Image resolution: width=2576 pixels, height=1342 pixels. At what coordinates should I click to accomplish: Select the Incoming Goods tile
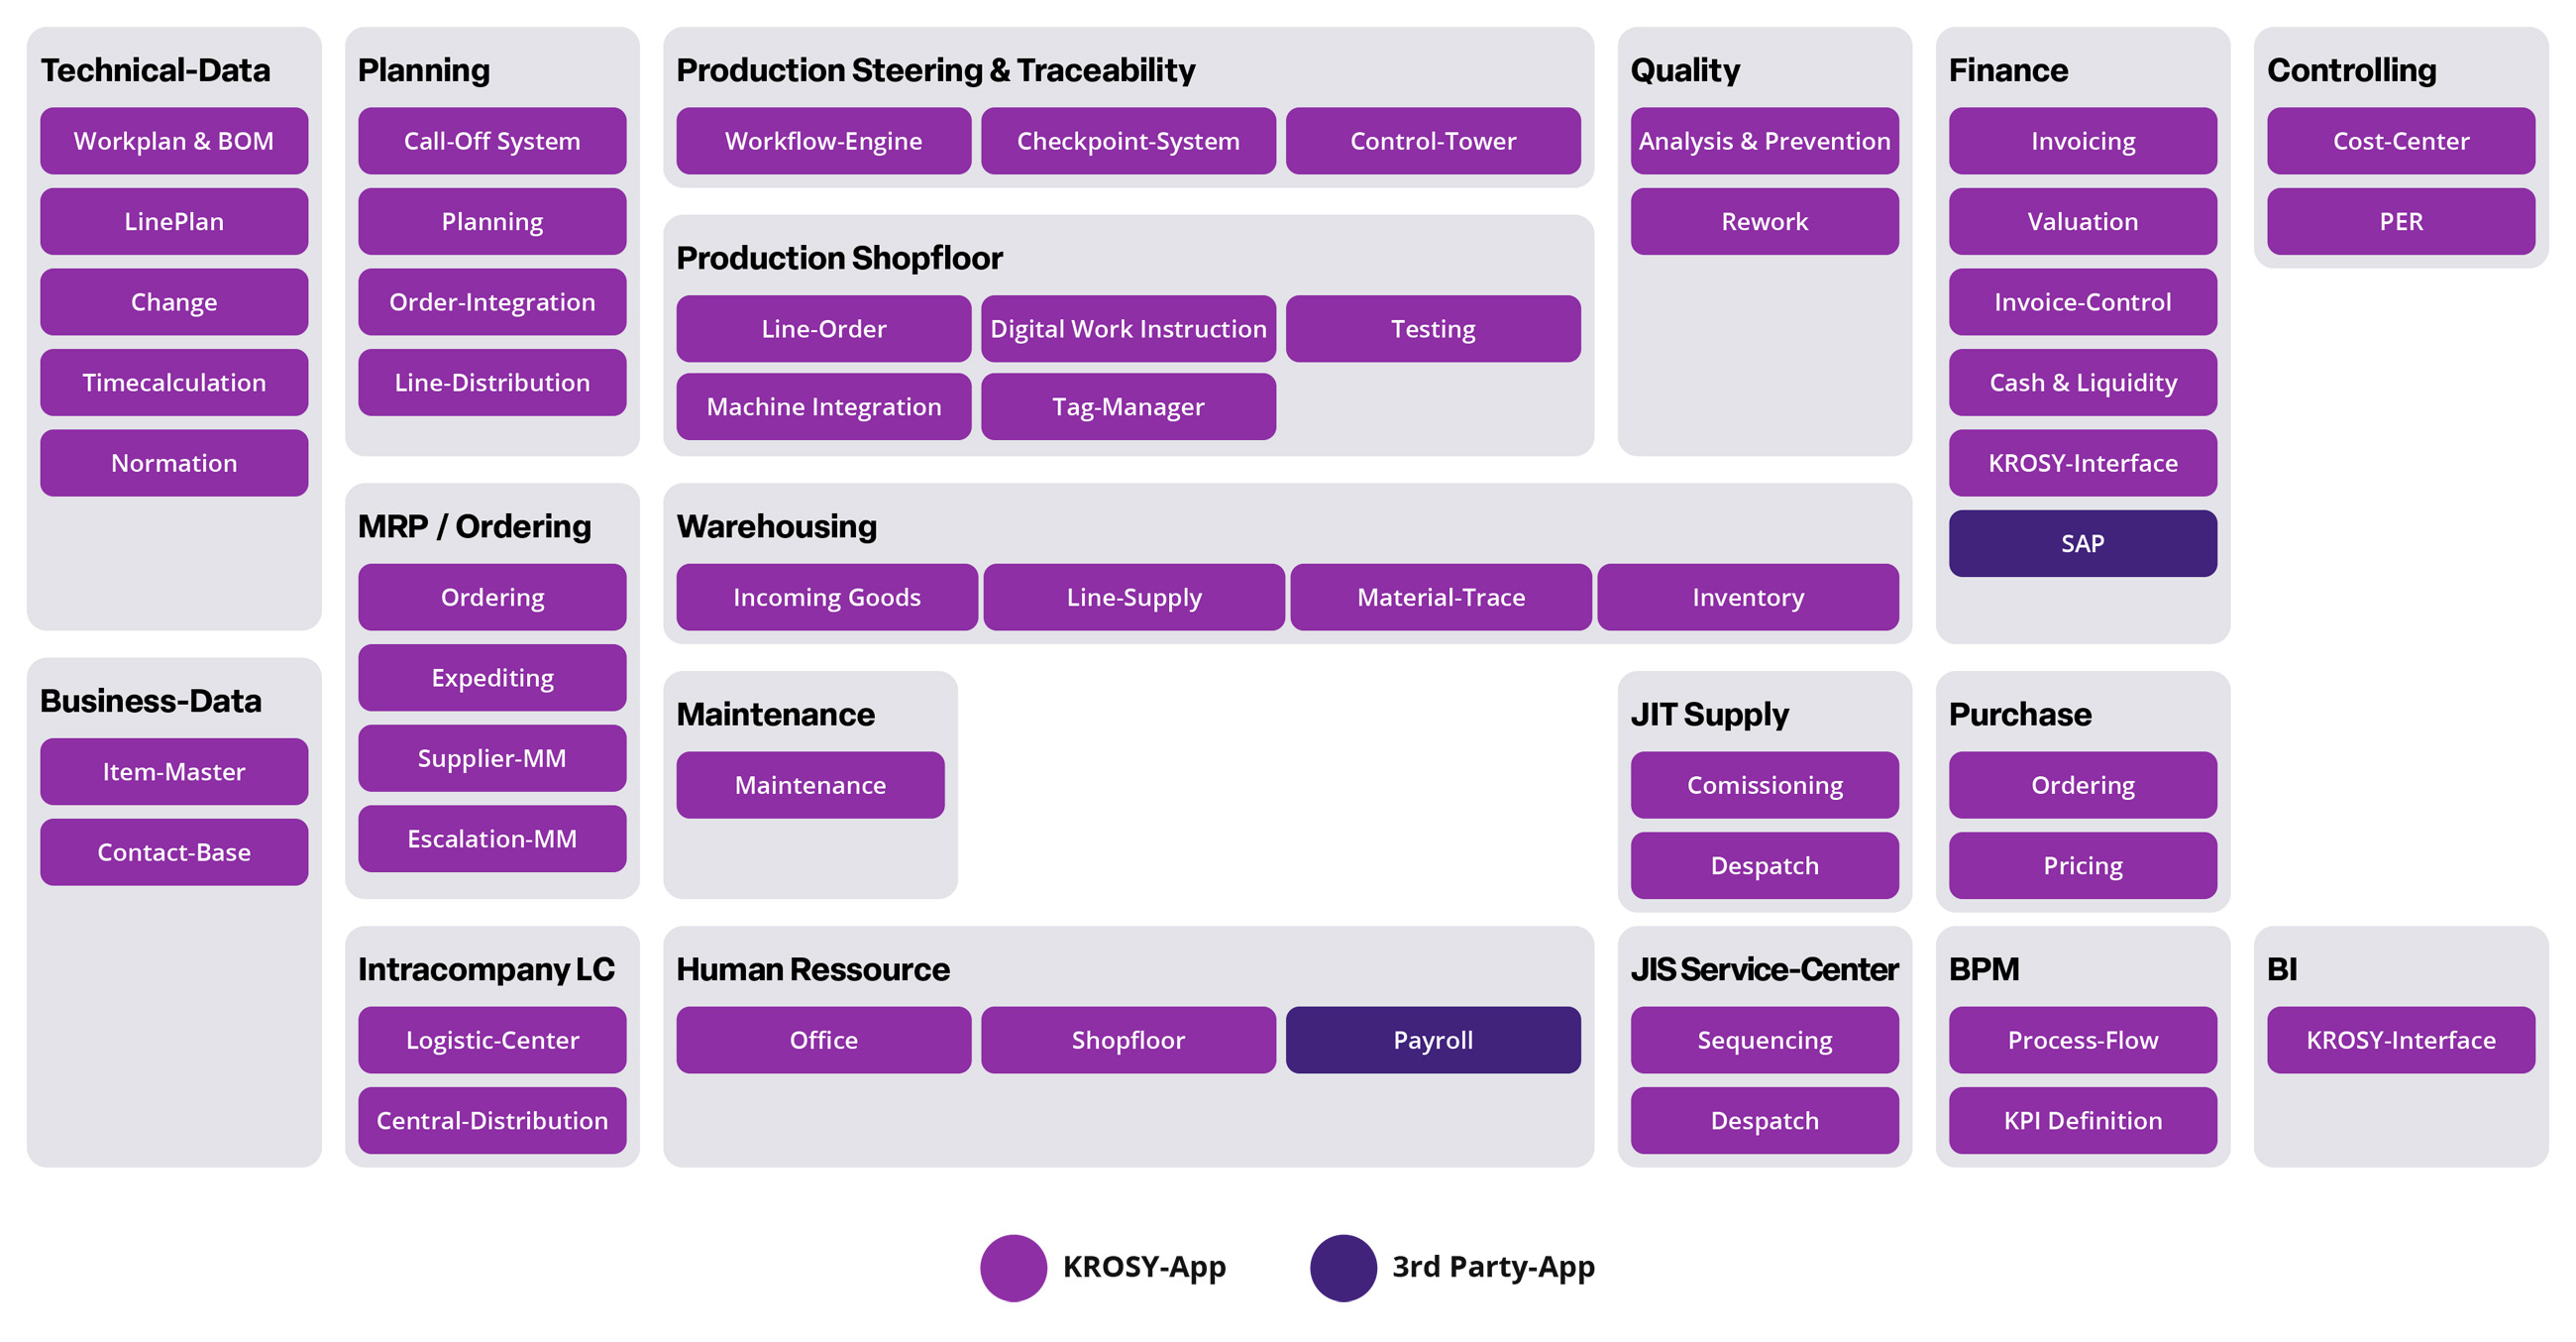coord(826,597)
